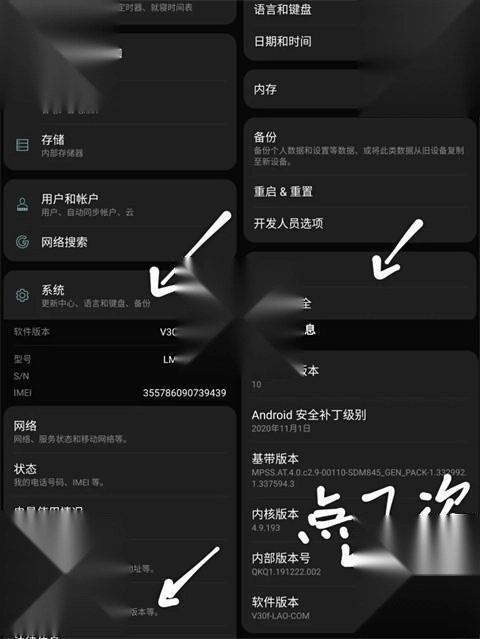
Task: Tap the search icon beside 网络搜索
Action: click(x=22, y=242)
